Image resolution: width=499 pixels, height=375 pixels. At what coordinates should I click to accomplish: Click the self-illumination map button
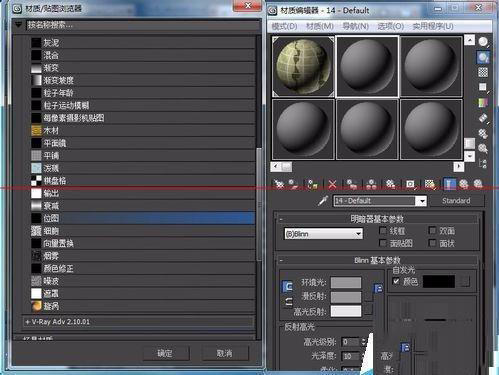point(465,281)
